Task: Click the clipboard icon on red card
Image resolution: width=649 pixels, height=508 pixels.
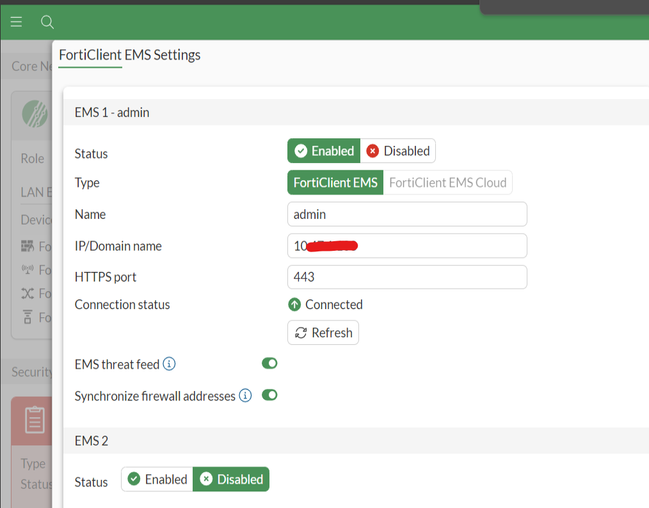Action: 35,420
